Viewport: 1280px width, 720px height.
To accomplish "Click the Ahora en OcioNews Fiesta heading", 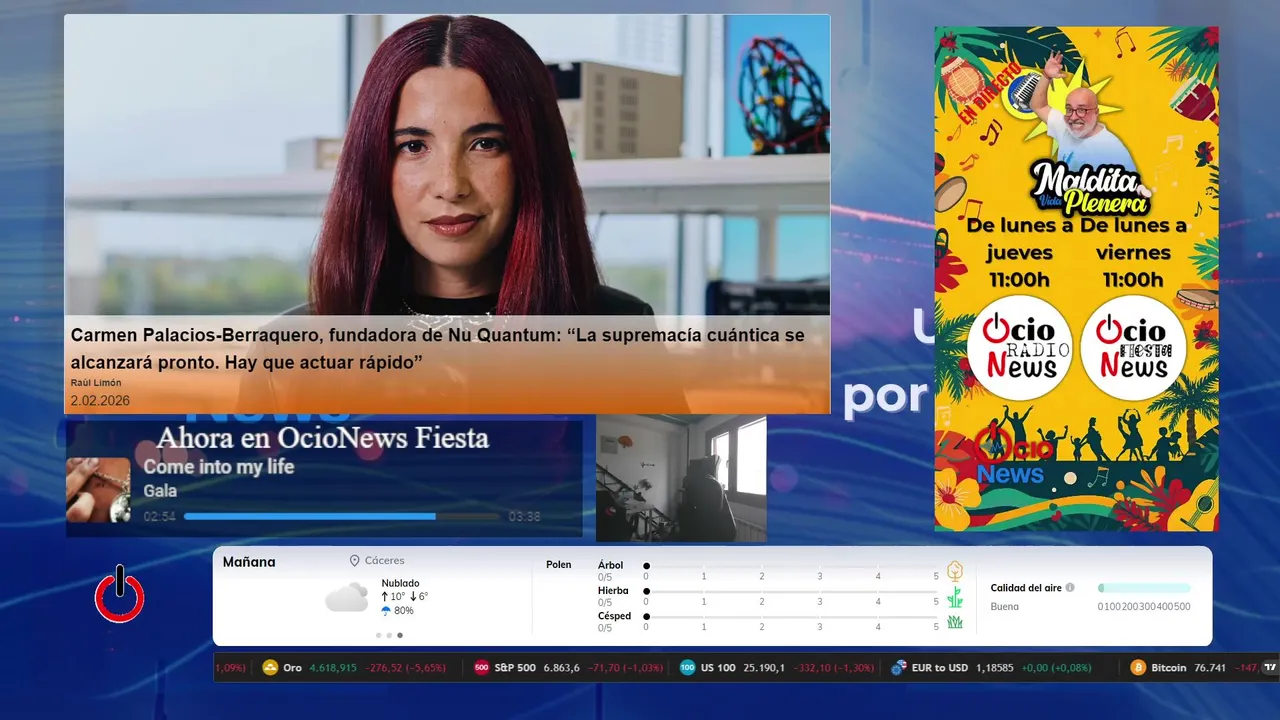I will 323,437.
